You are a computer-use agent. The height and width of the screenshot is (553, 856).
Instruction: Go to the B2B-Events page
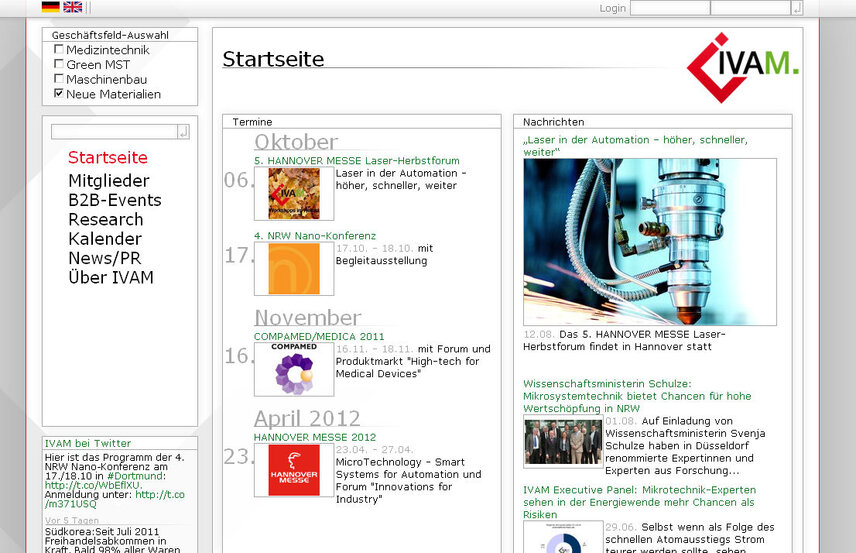click(x=114, y=200)
